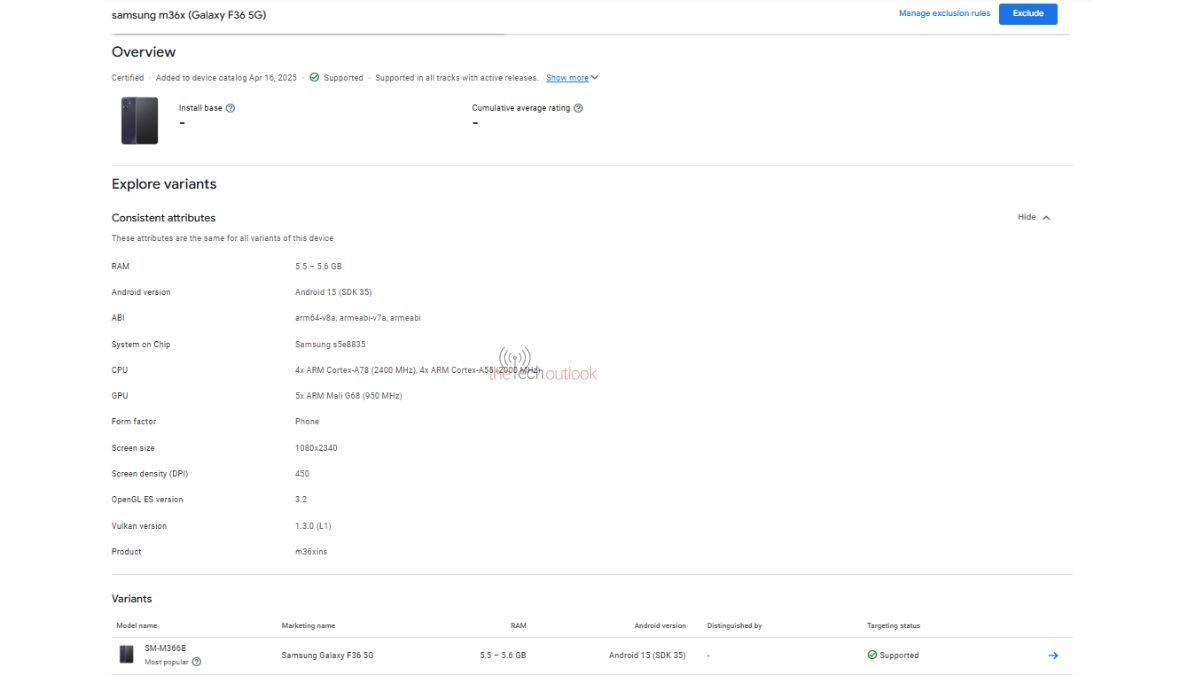Click the Distinguished by column header
Screen dimensions: 1200x675
(734, 626)
